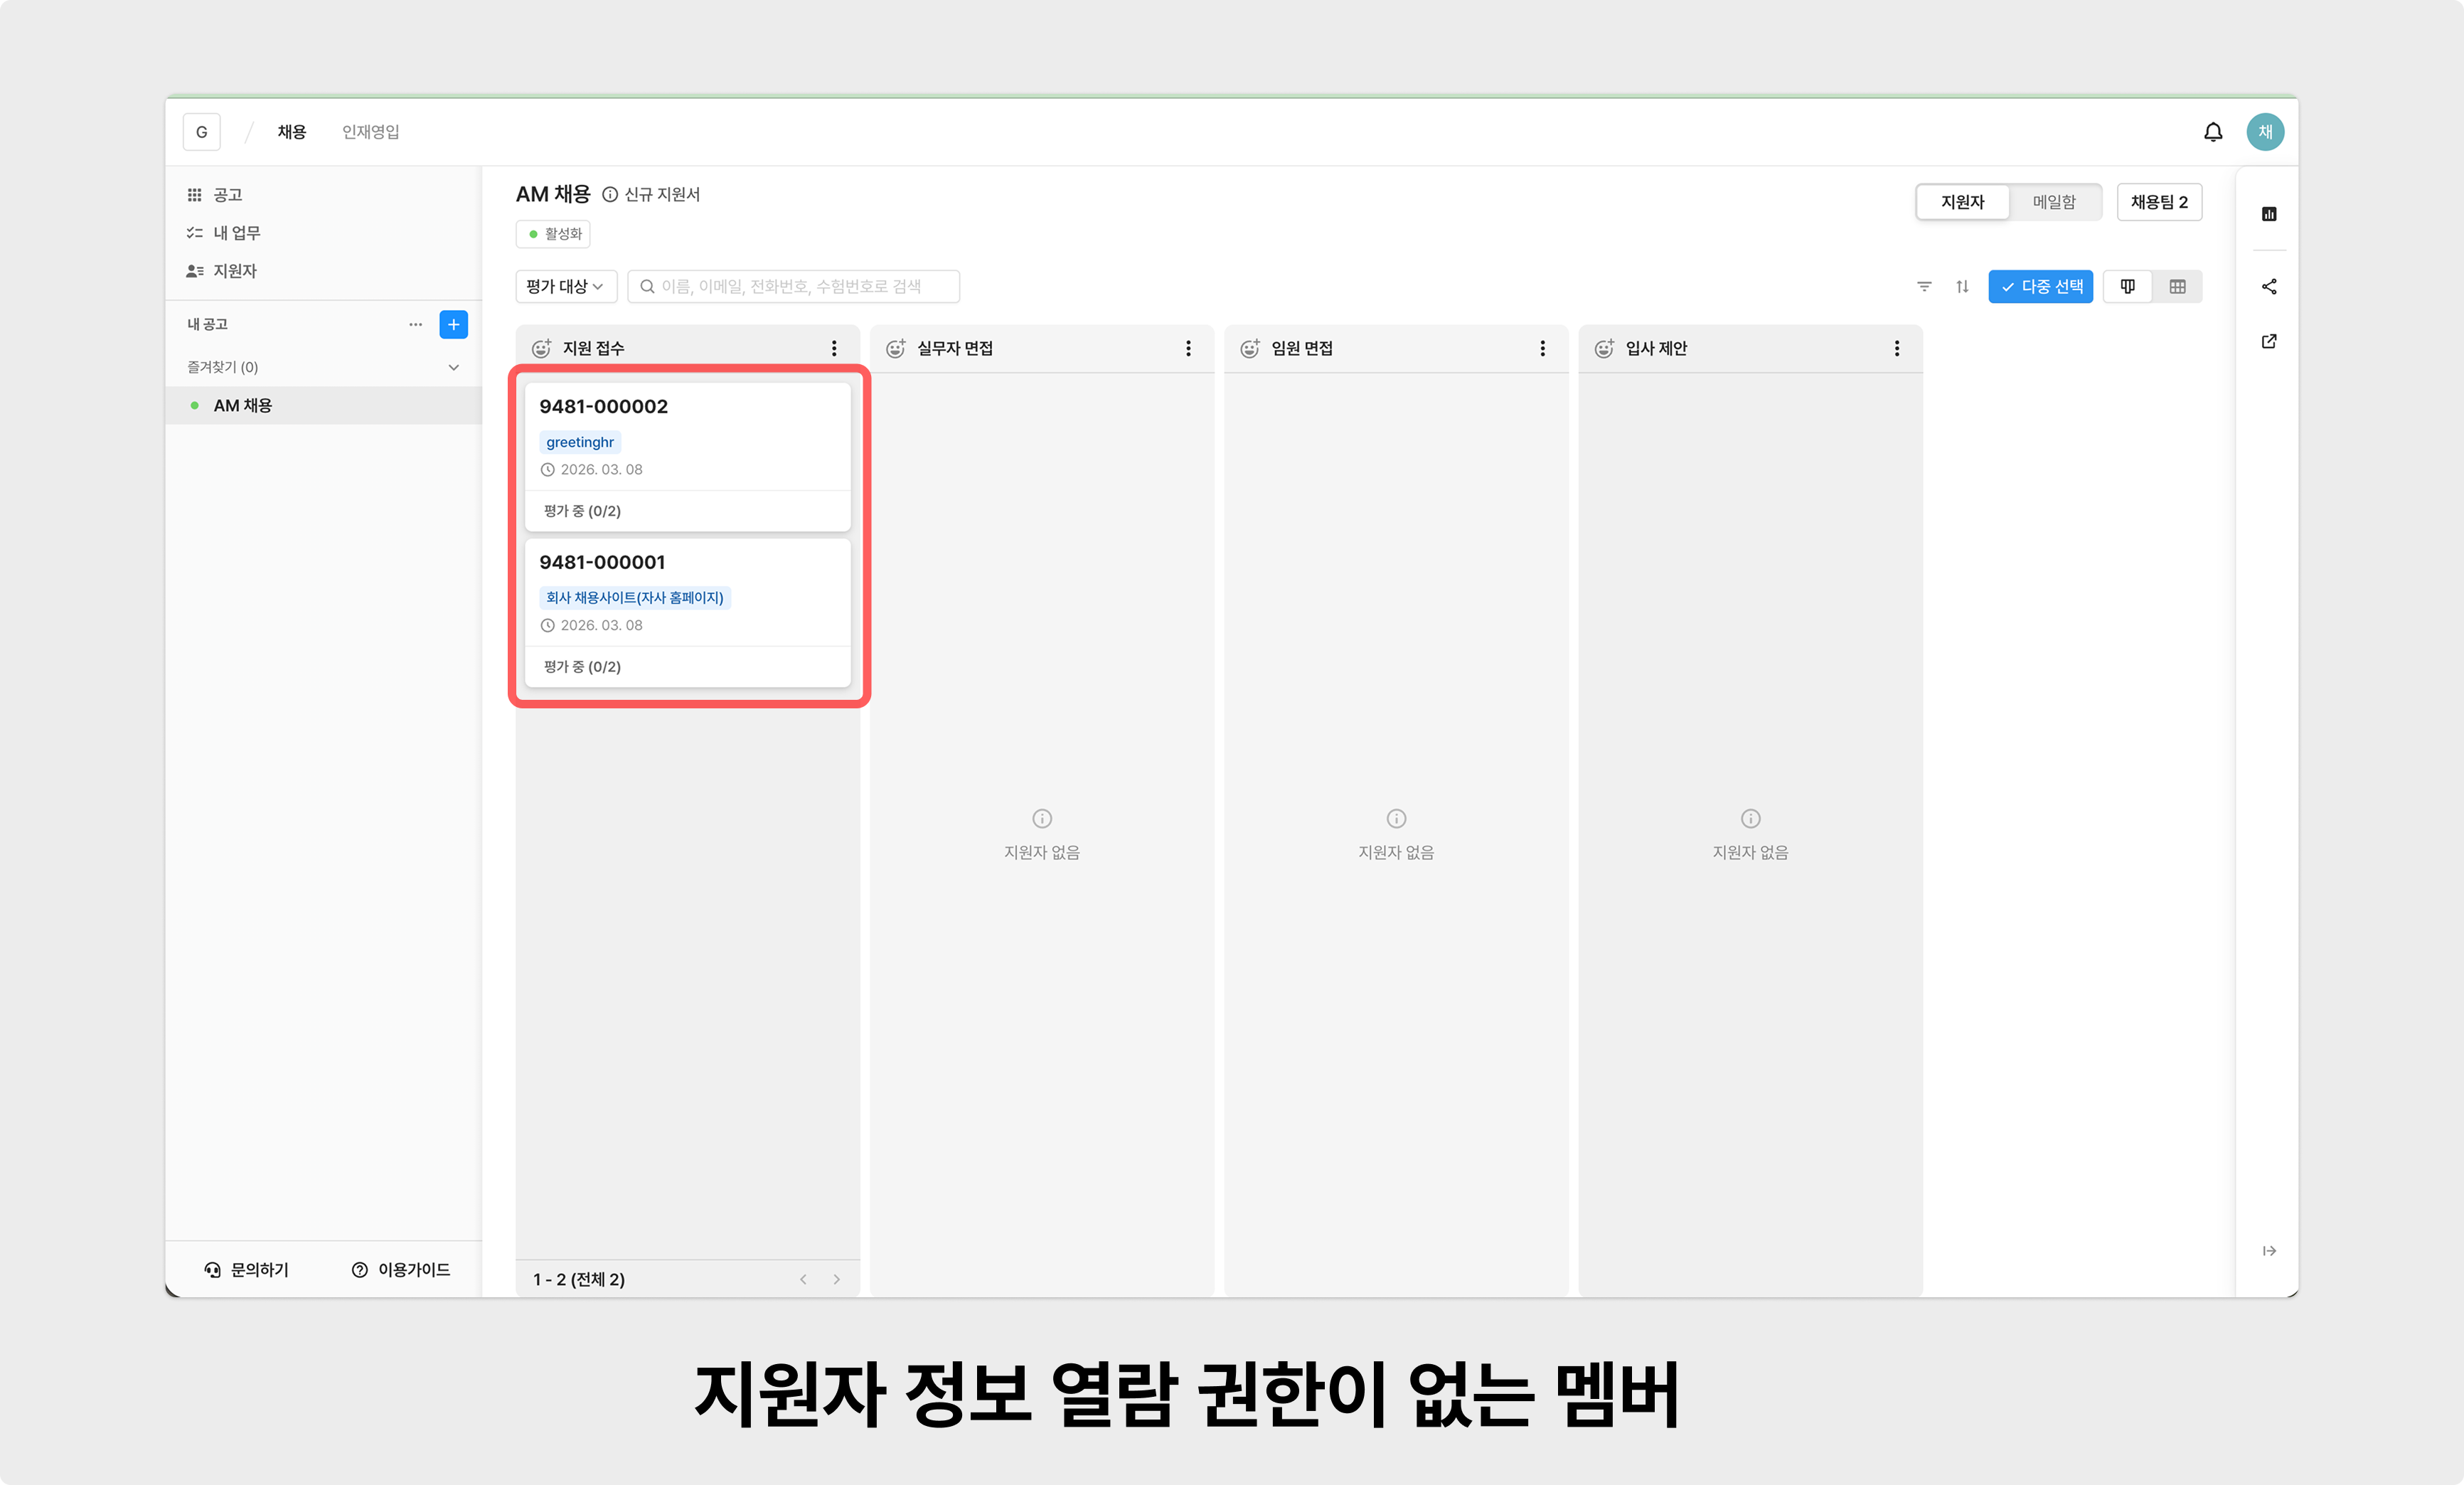Expand the 즐겨찾기 (0) section
Image resolution: width=2464 pixels, height=1485 pixels.
coord(453,367)
